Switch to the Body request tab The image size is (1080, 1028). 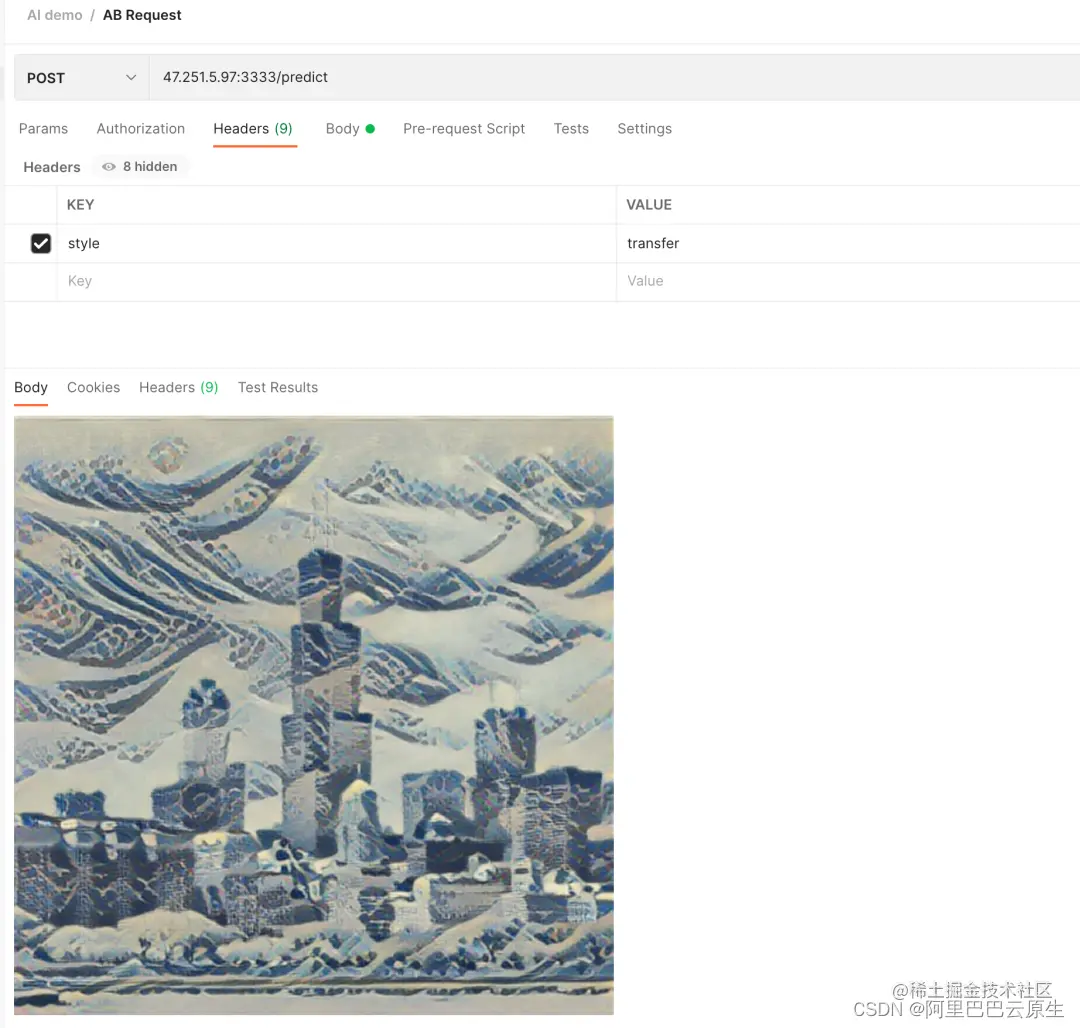[x=343, y=128]
